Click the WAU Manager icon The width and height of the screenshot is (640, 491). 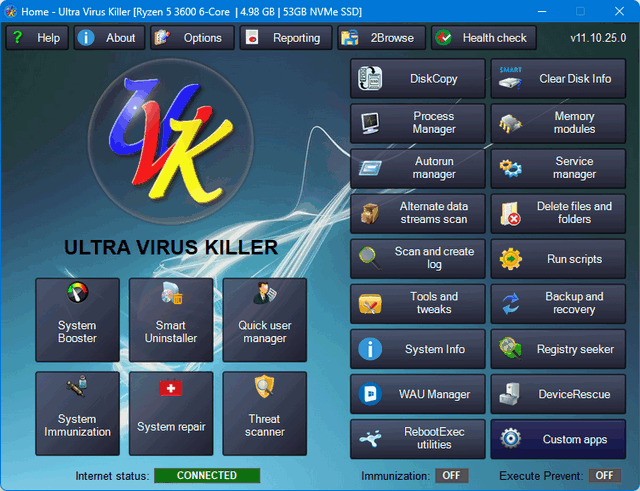pyautogui.click(x=370, y=394)
